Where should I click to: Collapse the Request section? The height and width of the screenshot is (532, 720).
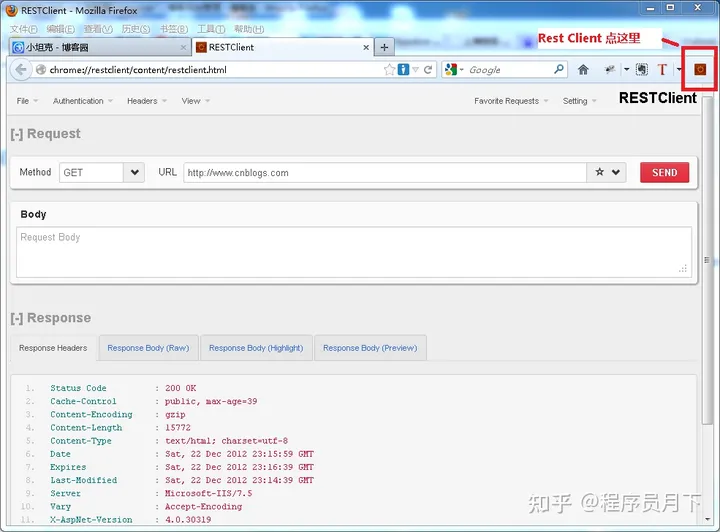[17, 134]
